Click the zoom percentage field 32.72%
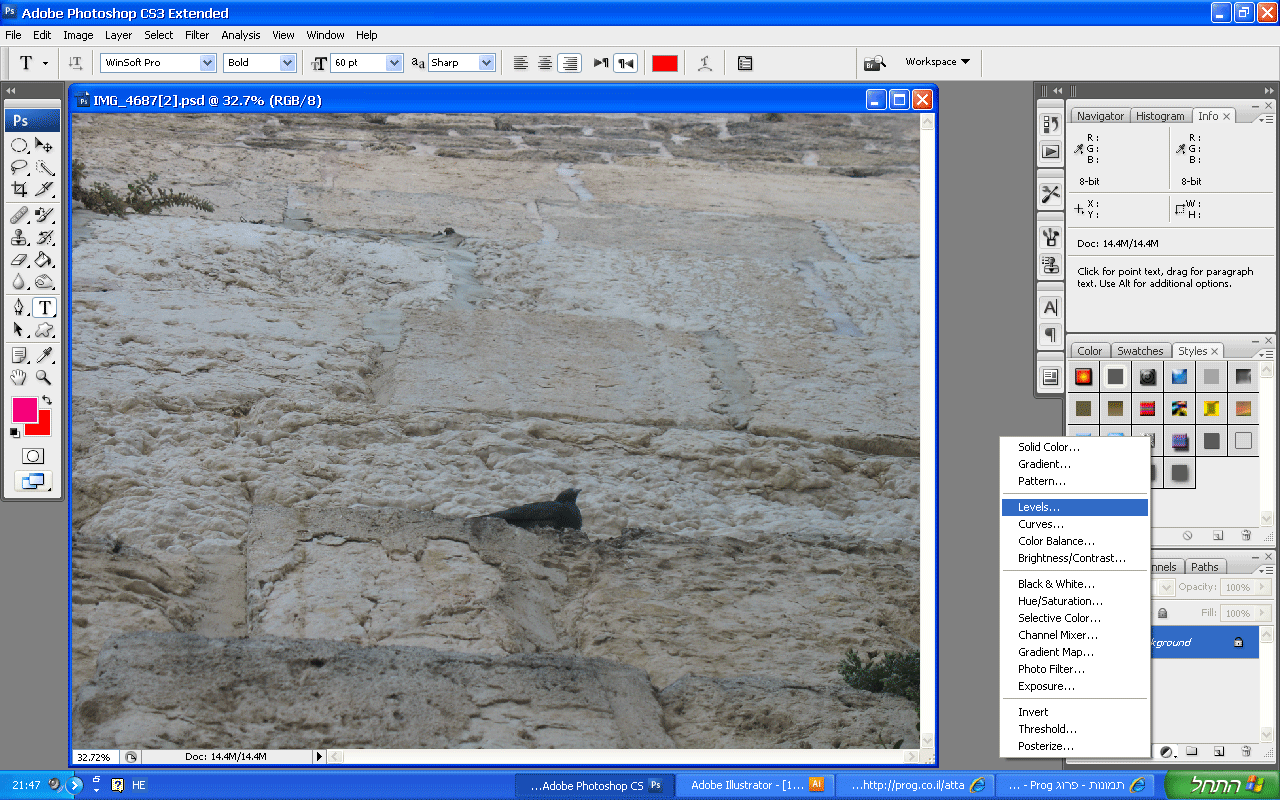 tap(94, 757)
